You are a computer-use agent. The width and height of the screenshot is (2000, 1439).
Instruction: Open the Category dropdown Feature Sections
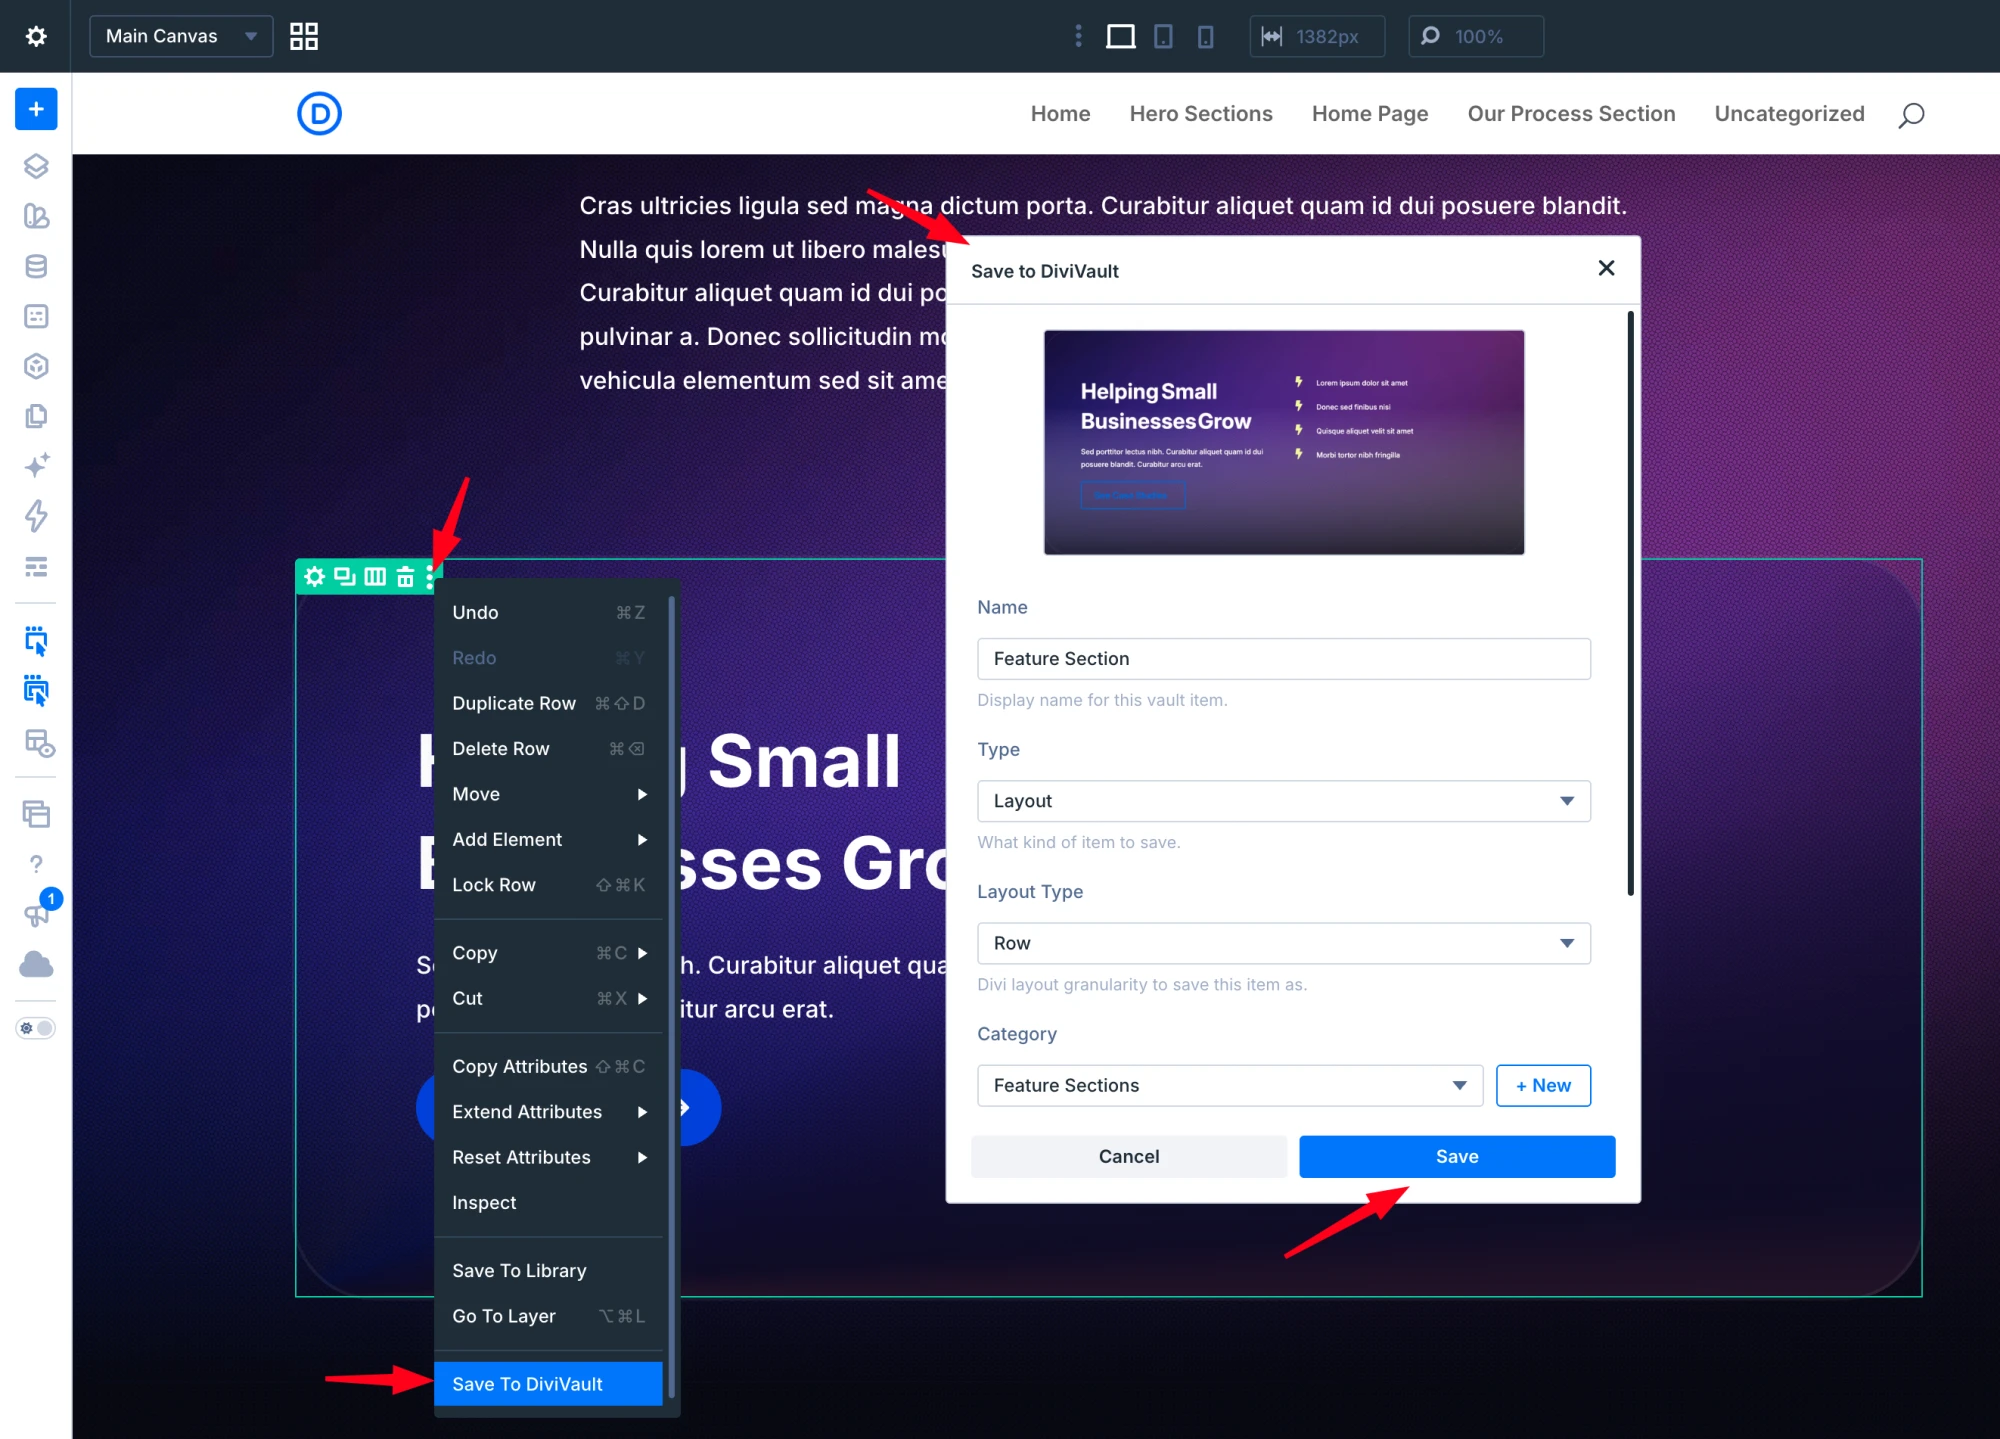coord(1229,1085)
